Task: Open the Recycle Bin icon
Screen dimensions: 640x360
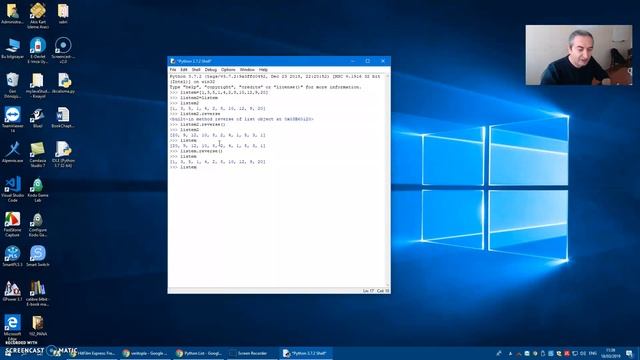Action: [x=12, y=85]
